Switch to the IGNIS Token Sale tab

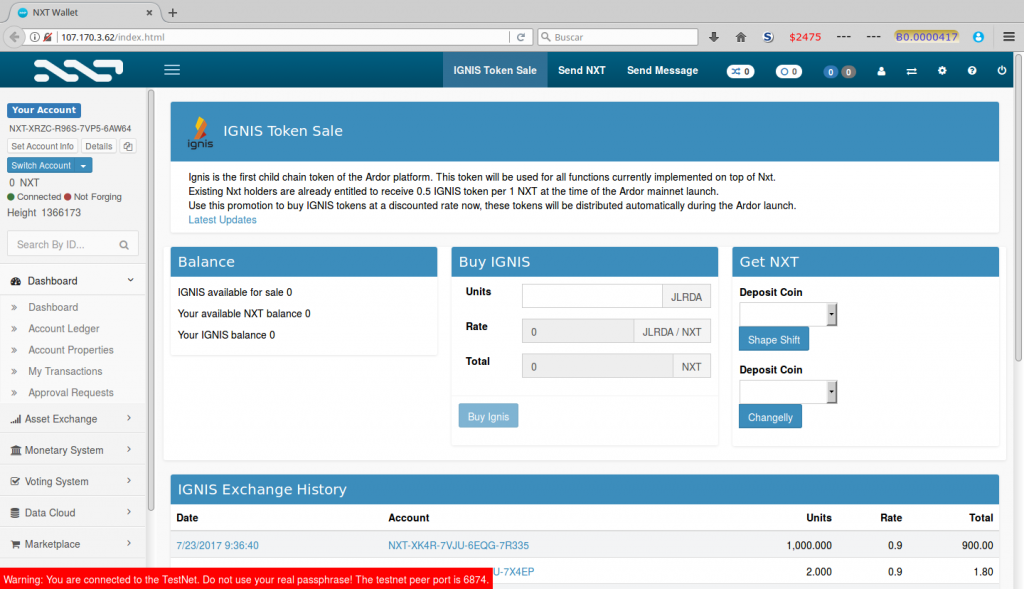(495, 71)
